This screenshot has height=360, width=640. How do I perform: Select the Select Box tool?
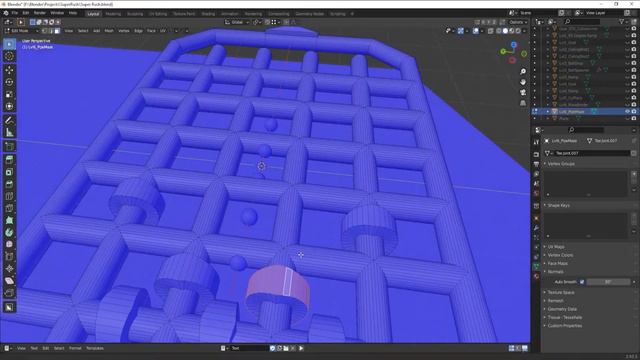point(9,44)
